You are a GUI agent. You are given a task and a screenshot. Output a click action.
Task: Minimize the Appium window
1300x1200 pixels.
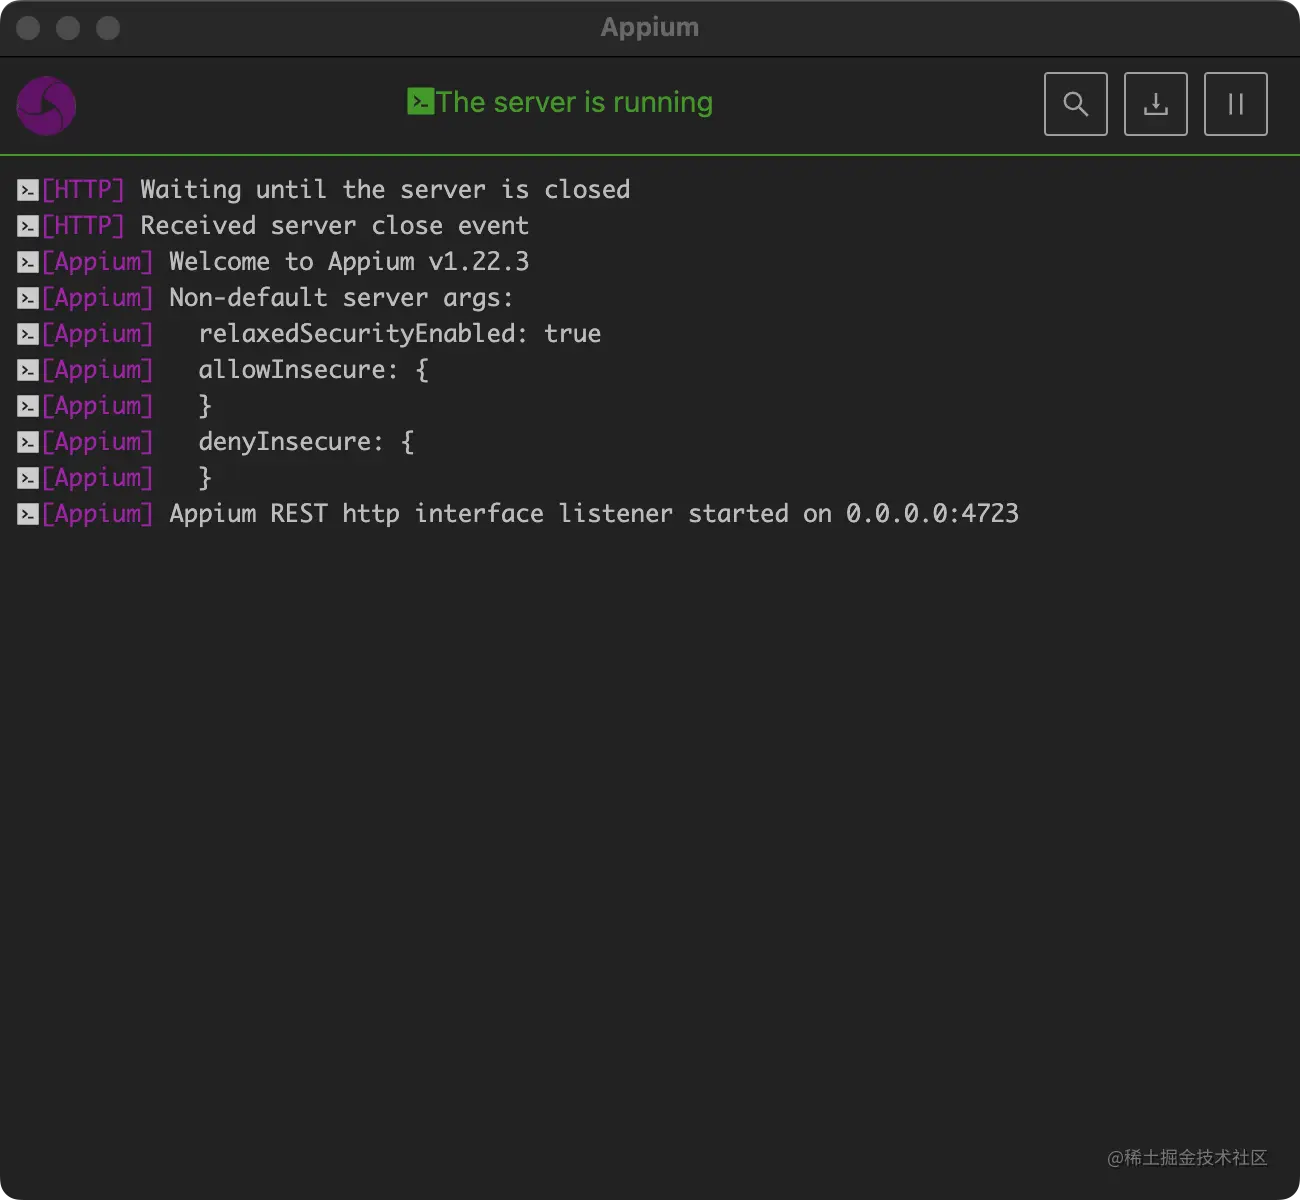68,28
